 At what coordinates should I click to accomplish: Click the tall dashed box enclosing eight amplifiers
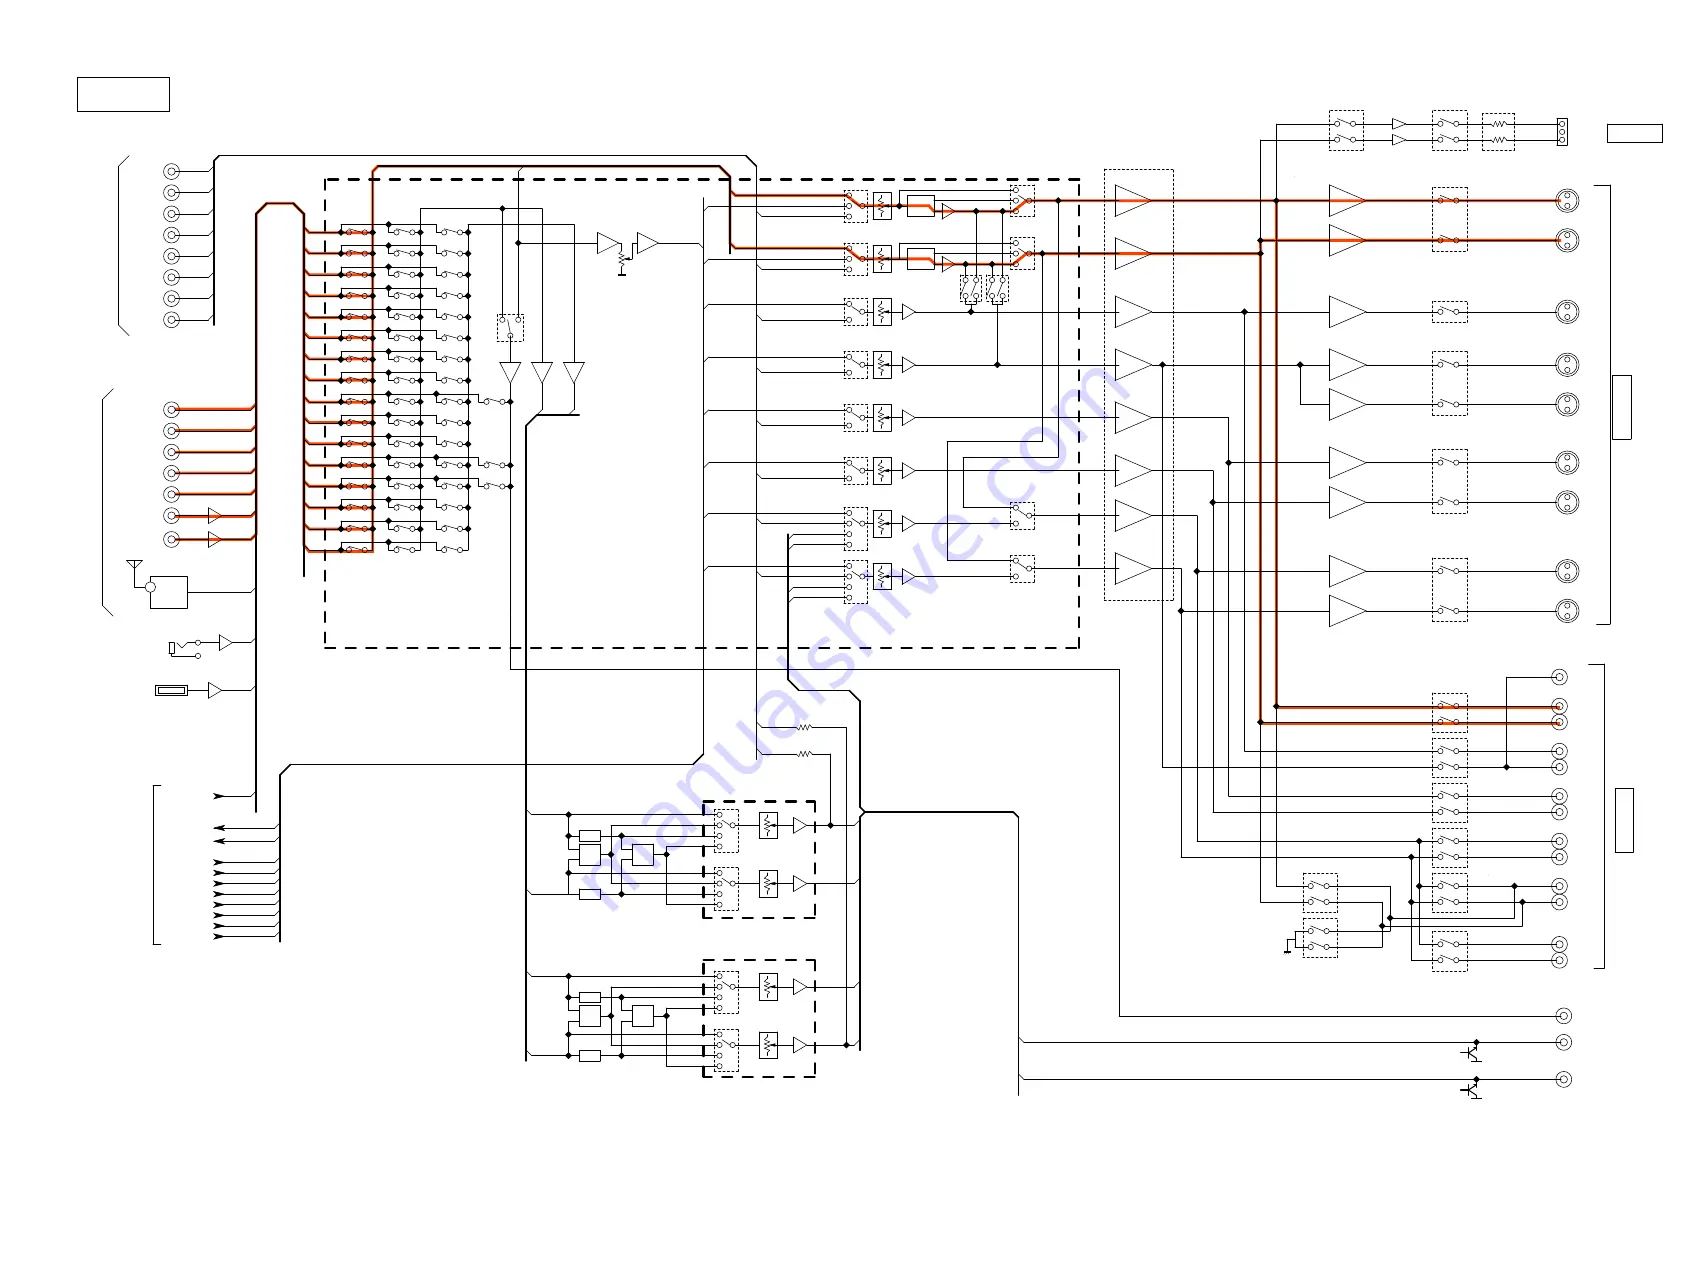(1138, 385)
